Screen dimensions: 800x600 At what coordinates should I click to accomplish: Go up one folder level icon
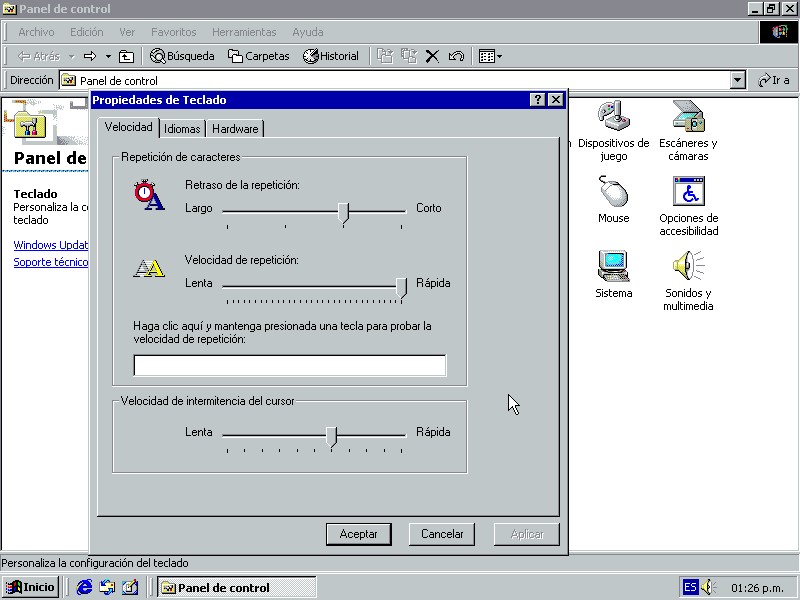click(x=126, y=56)
